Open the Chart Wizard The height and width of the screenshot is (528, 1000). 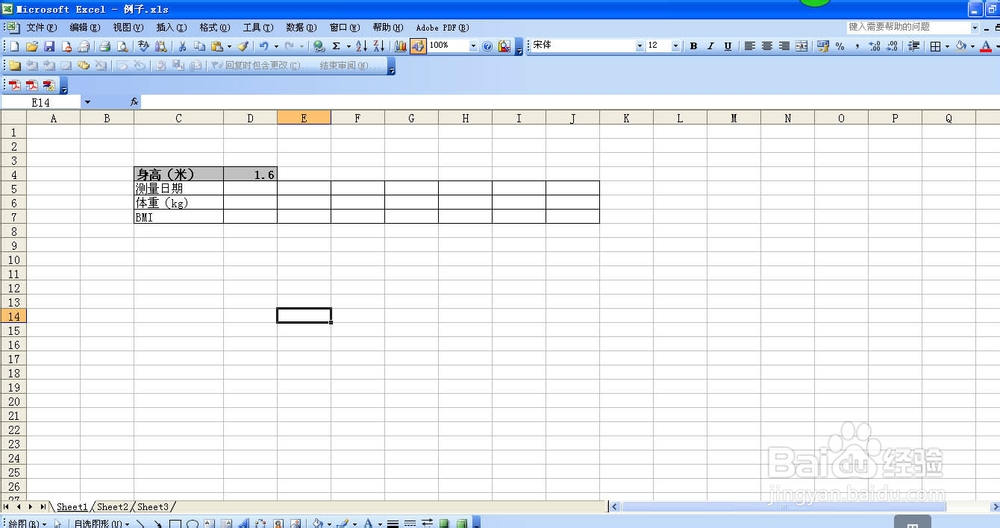[x=401, y=46]
